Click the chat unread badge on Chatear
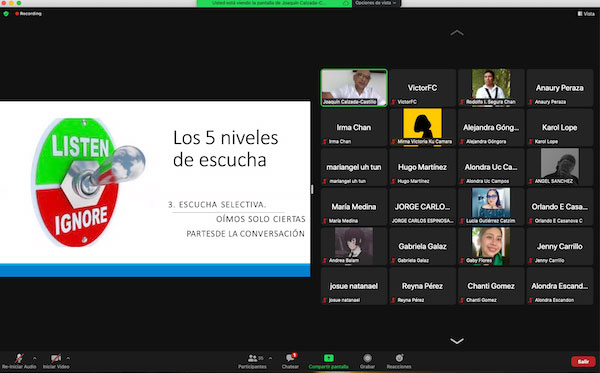The height and width of the screenshot is (373, 600). point(294,355)
